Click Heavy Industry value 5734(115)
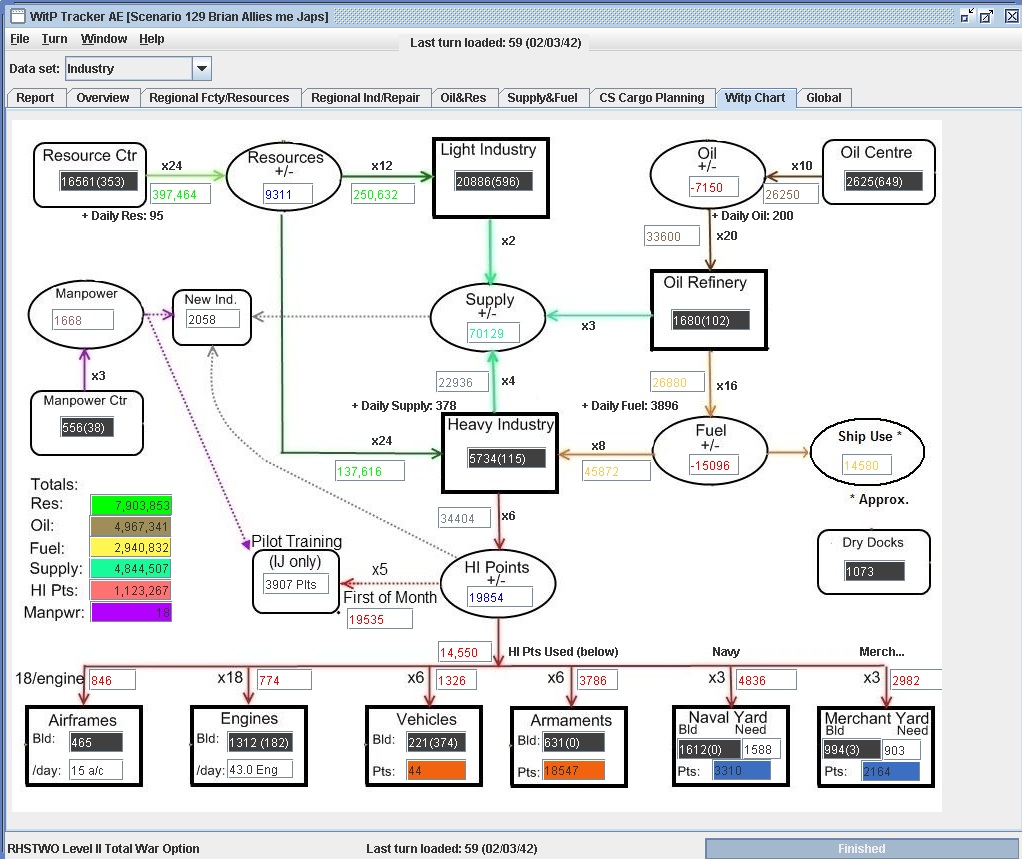Screen dimensions: 1022x859 click(506, 458)
